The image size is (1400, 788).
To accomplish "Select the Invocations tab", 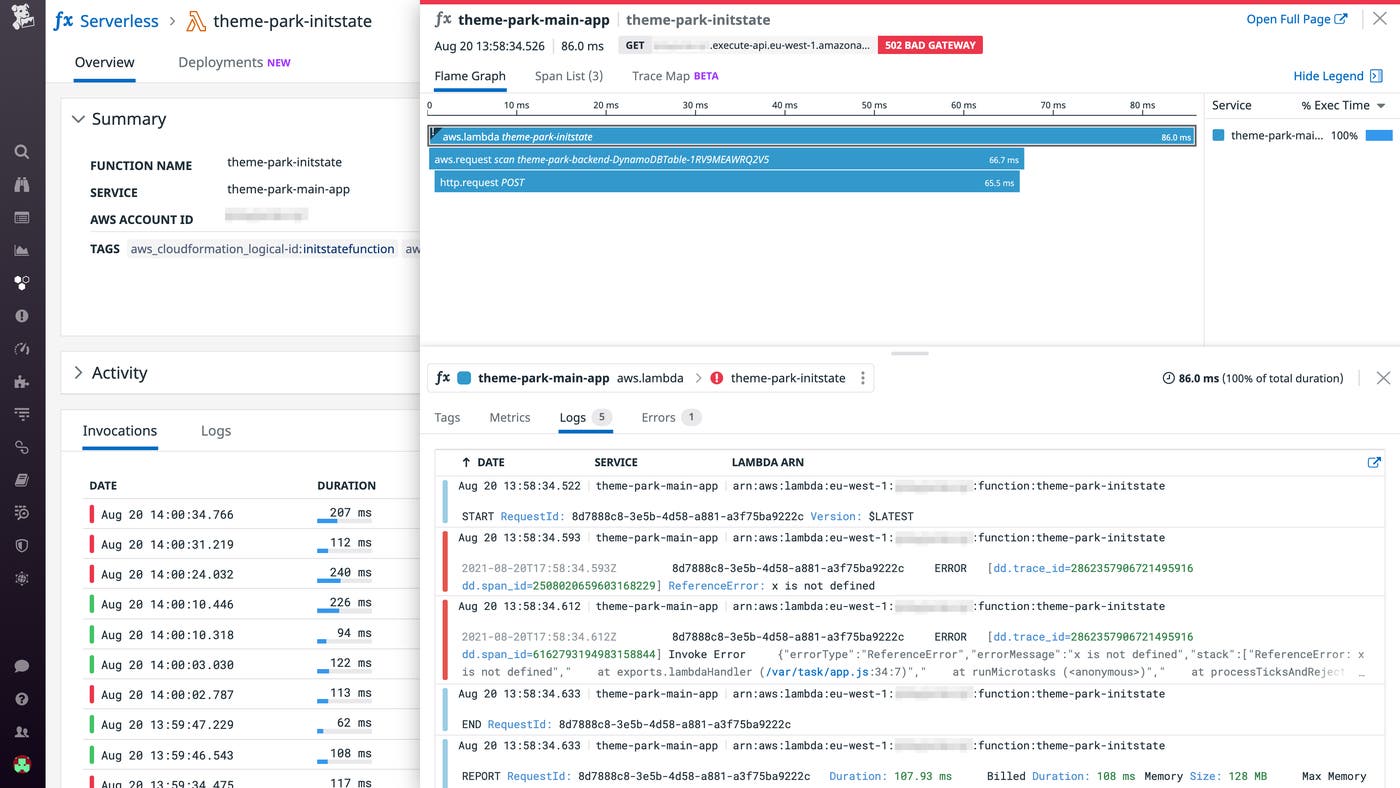I will point(120,431).
